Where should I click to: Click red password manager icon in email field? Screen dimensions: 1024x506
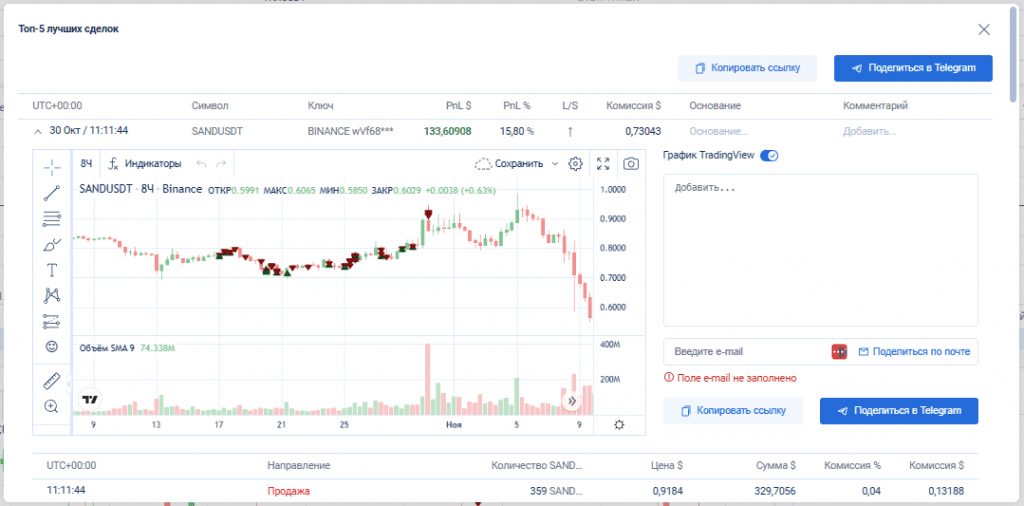[x=839, y=351]
